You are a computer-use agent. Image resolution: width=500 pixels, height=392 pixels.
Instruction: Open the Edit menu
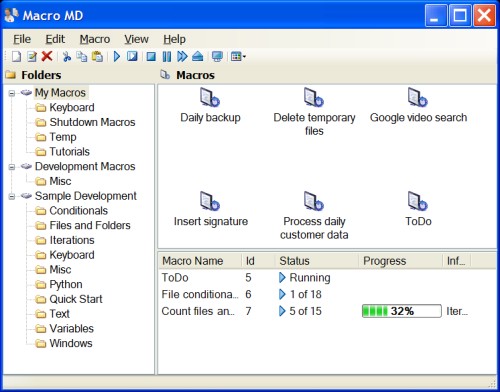click(55, 39)
